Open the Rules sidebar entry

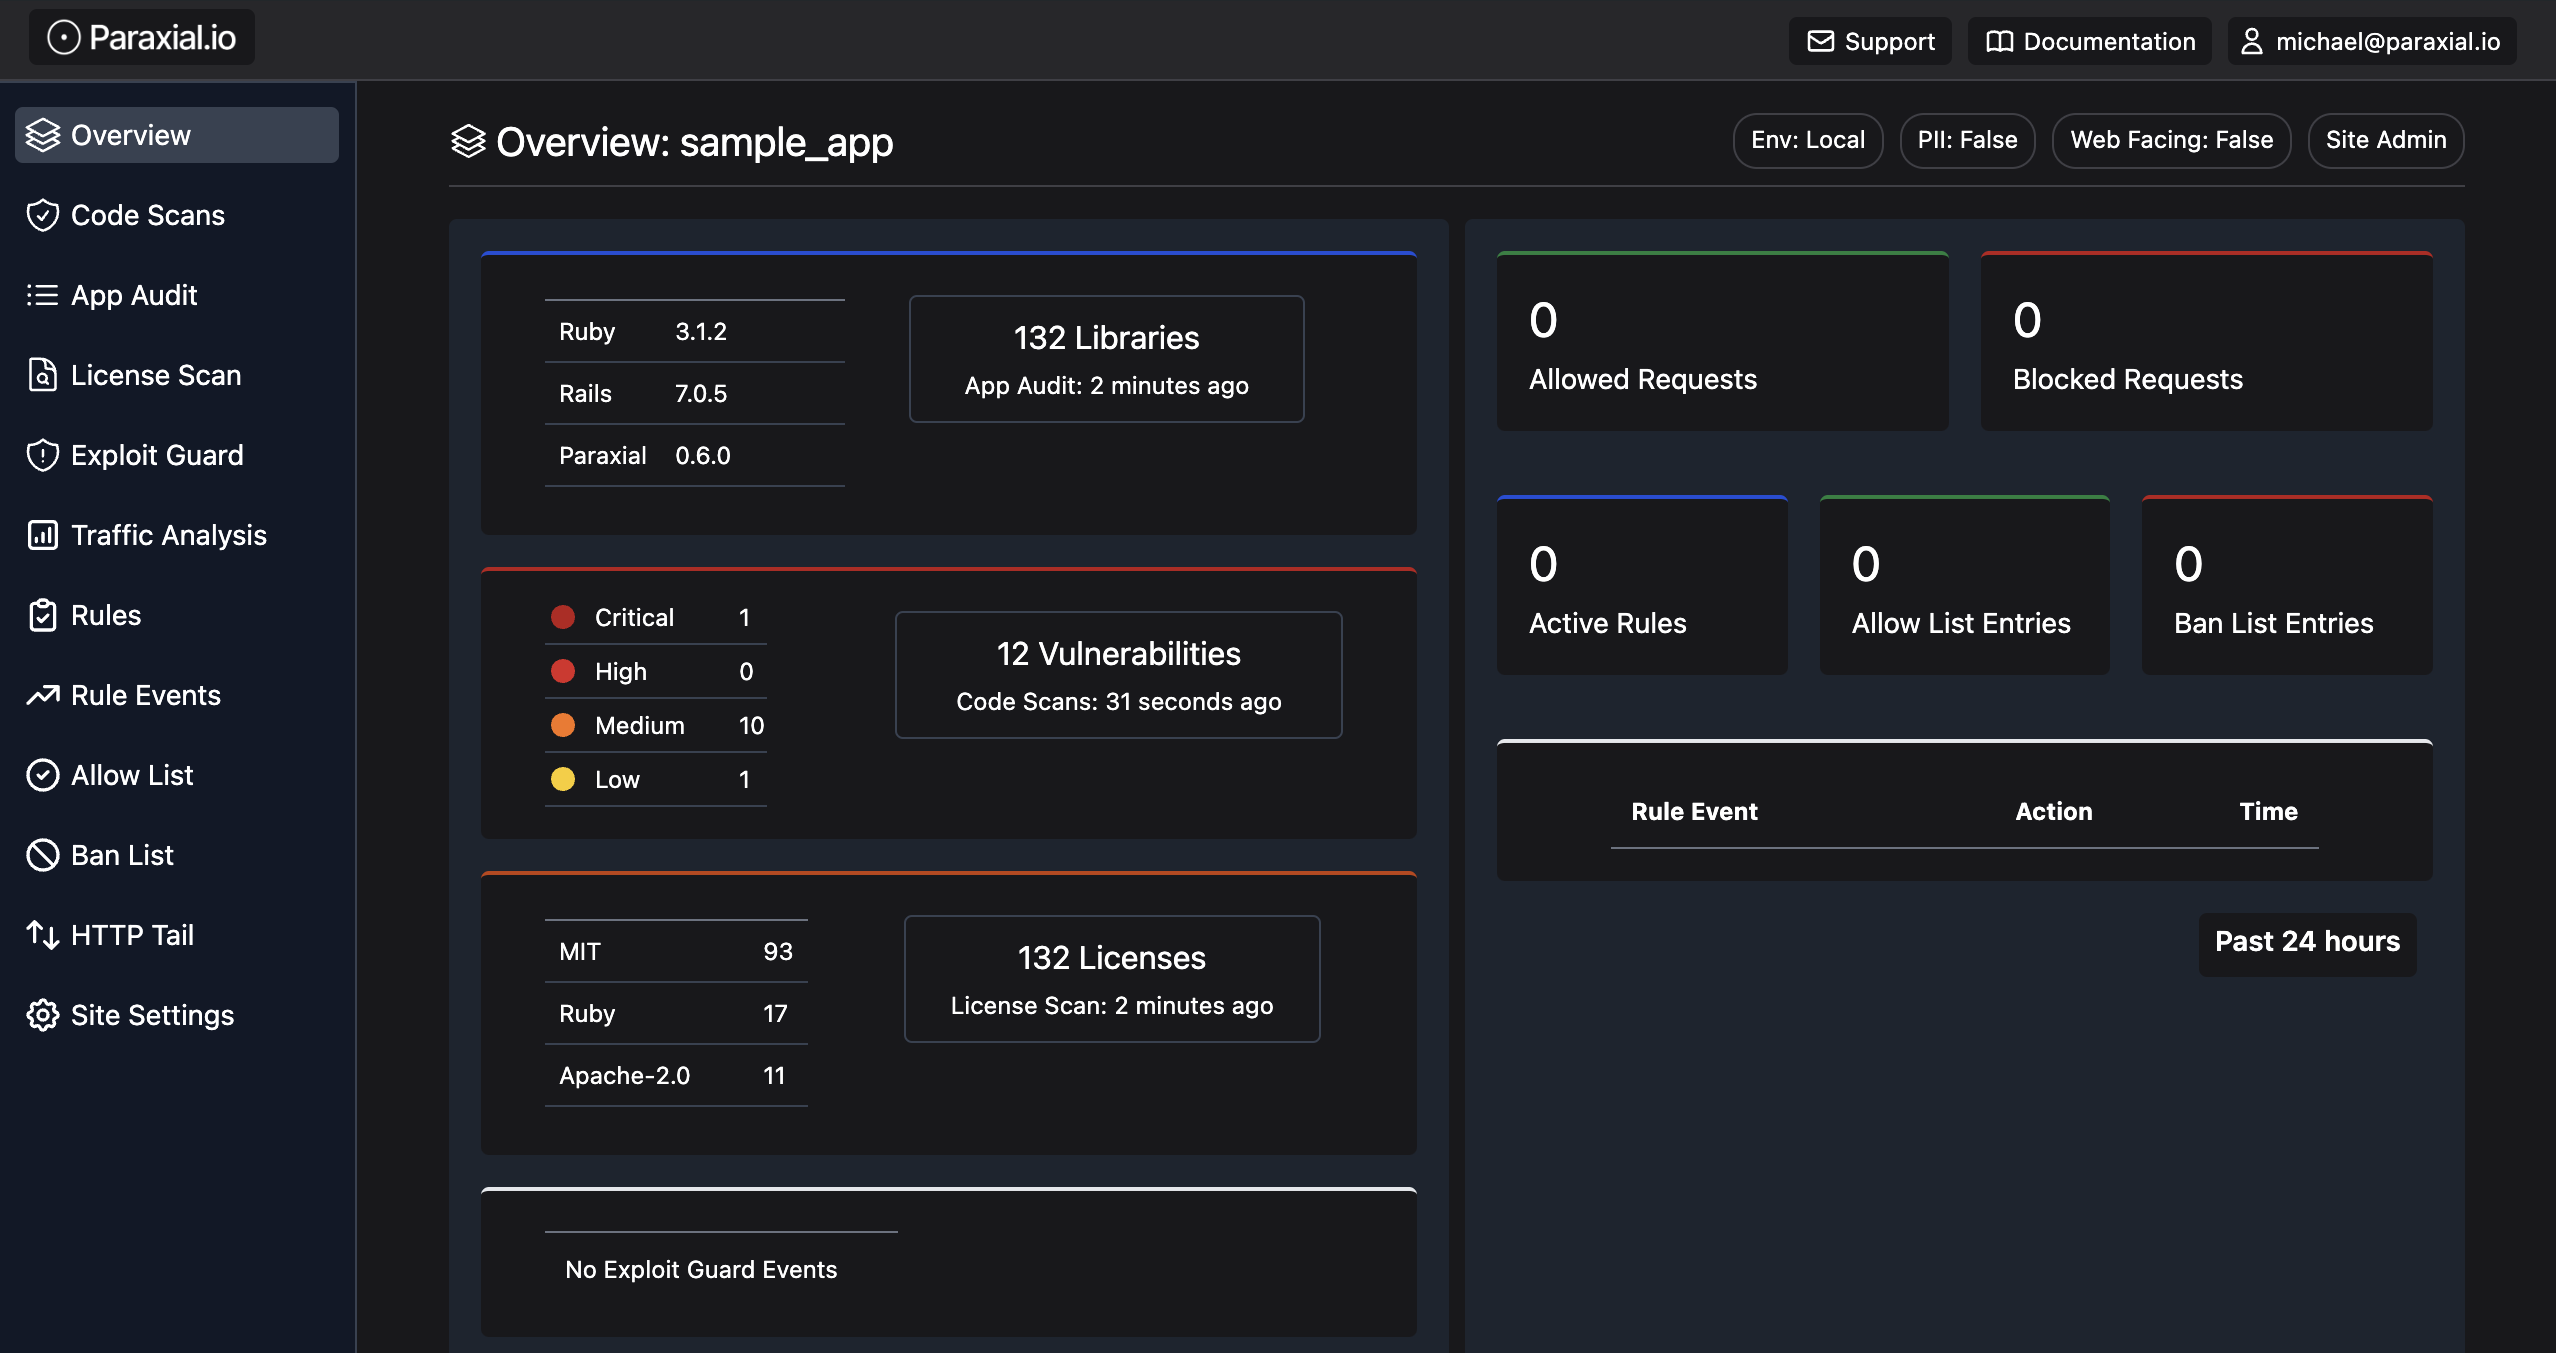(177, 615)
